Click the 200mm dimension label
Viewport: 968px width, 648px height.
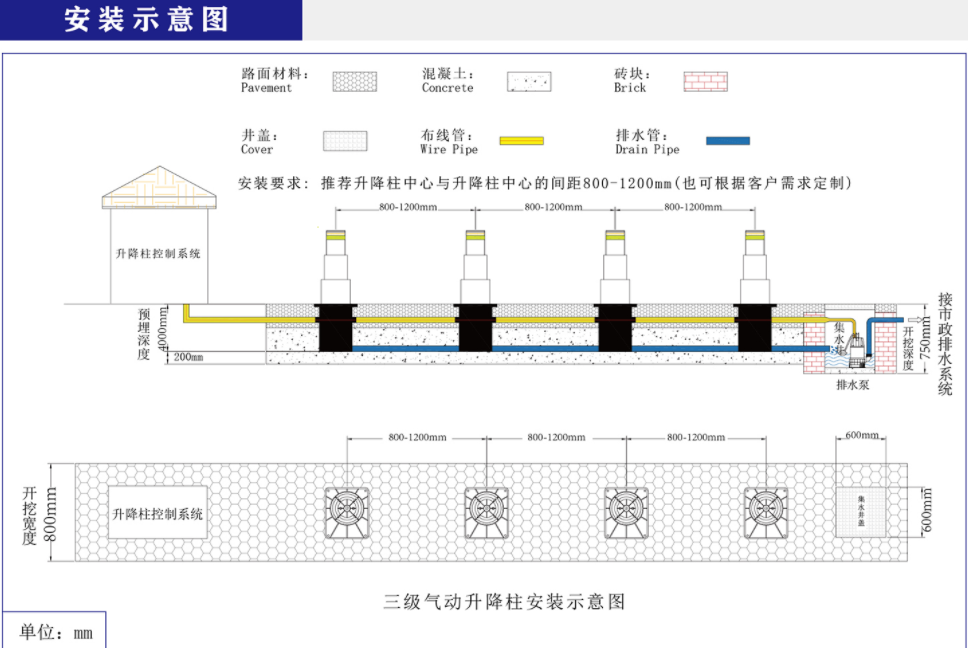[x=188, y=357]
